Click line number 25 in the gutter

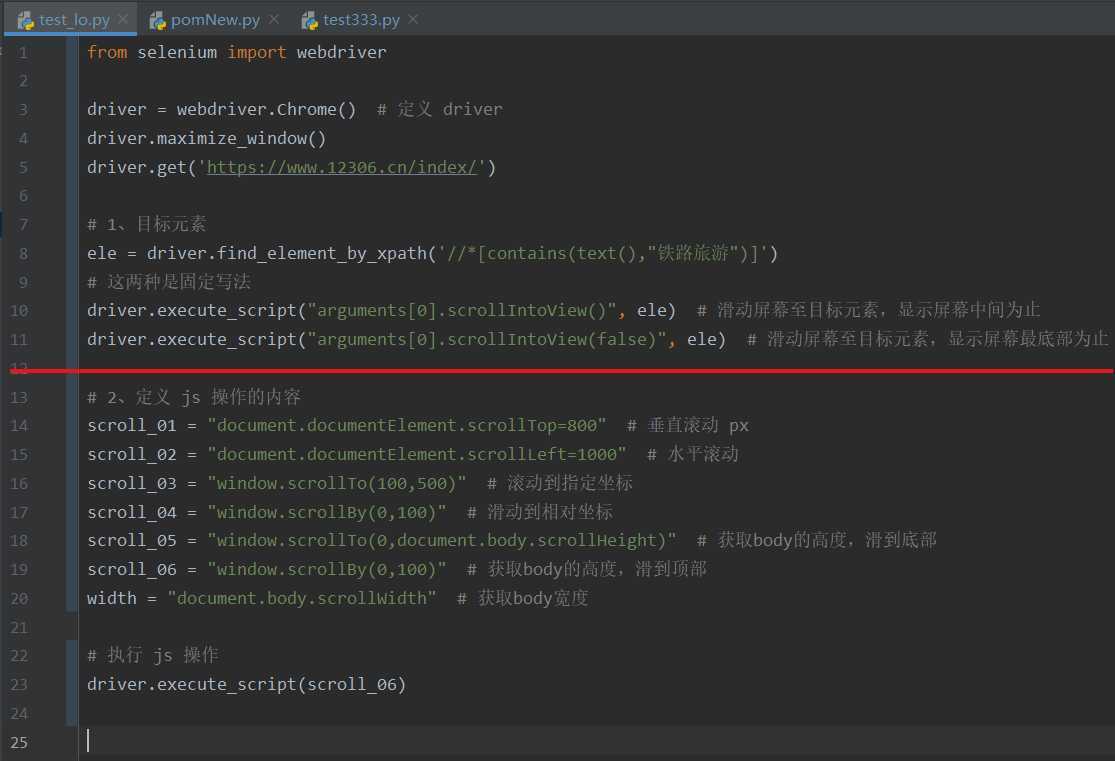click(x=19, y=743)
